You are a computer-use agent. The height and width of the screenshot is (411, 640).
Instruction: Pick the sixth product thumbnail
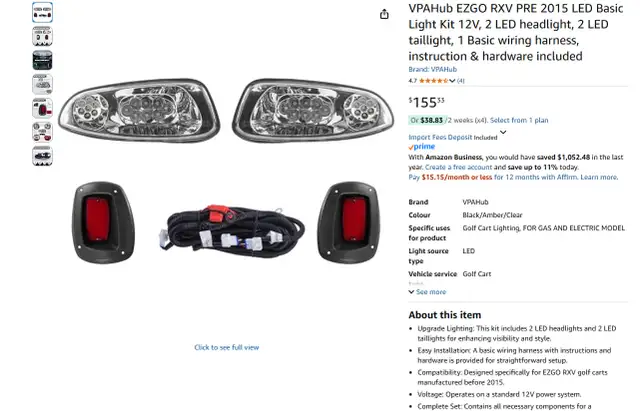[x=42, y=132]
